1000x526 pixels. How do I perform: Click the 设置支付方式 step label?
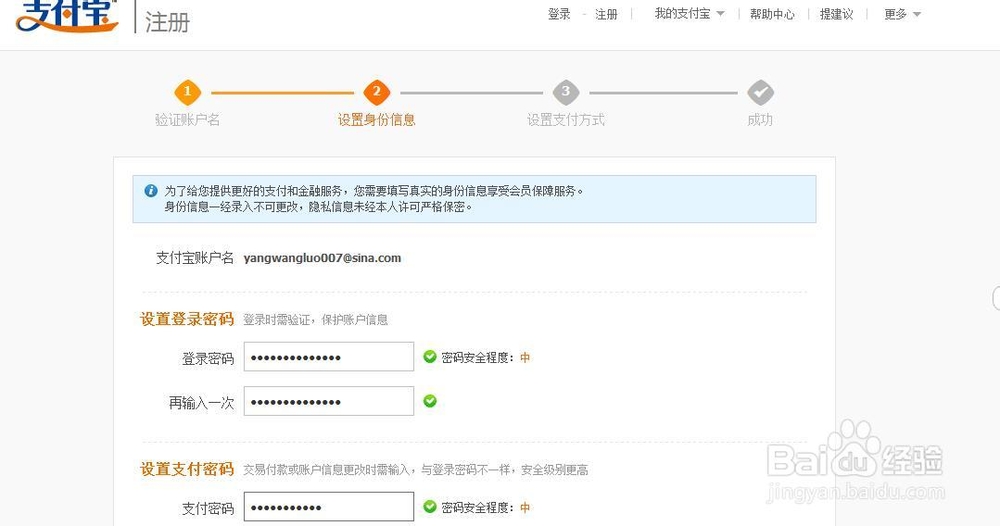tap(566, 120)
